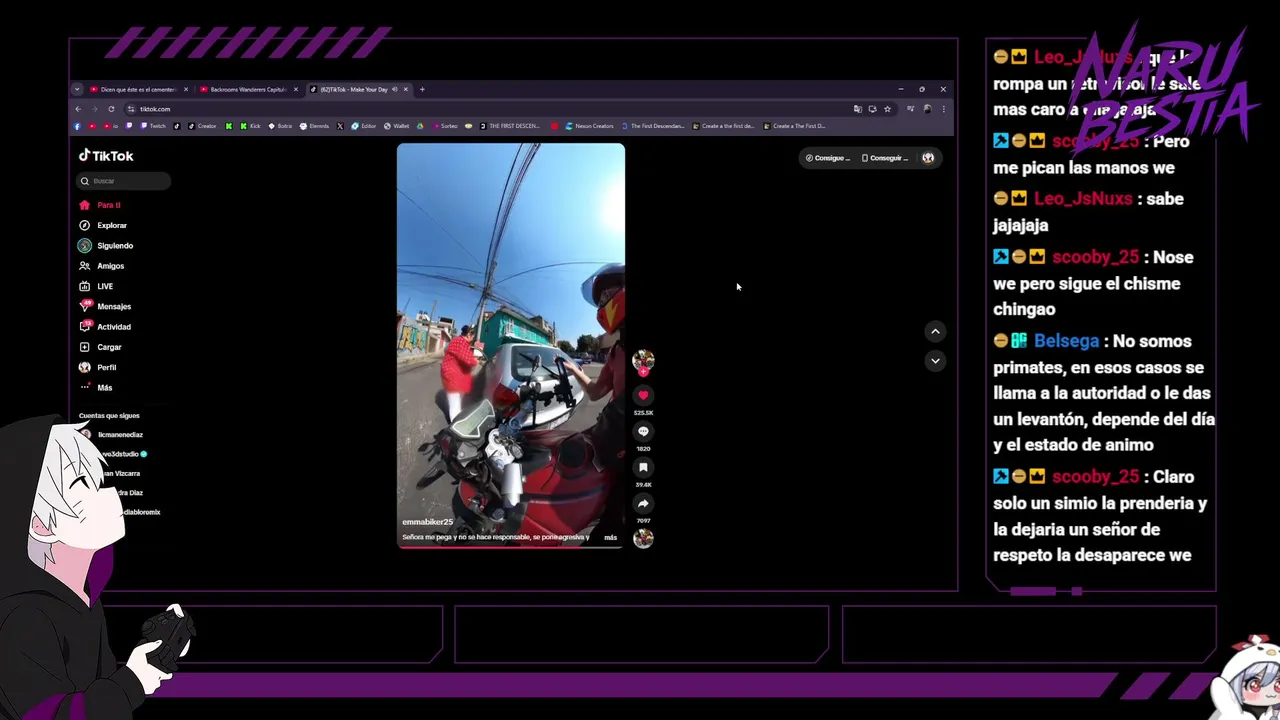Open the Elemnts bookmark
The width and height of the screenshot is (1280, 720).
pyautogui.click(x=314, y=126)
